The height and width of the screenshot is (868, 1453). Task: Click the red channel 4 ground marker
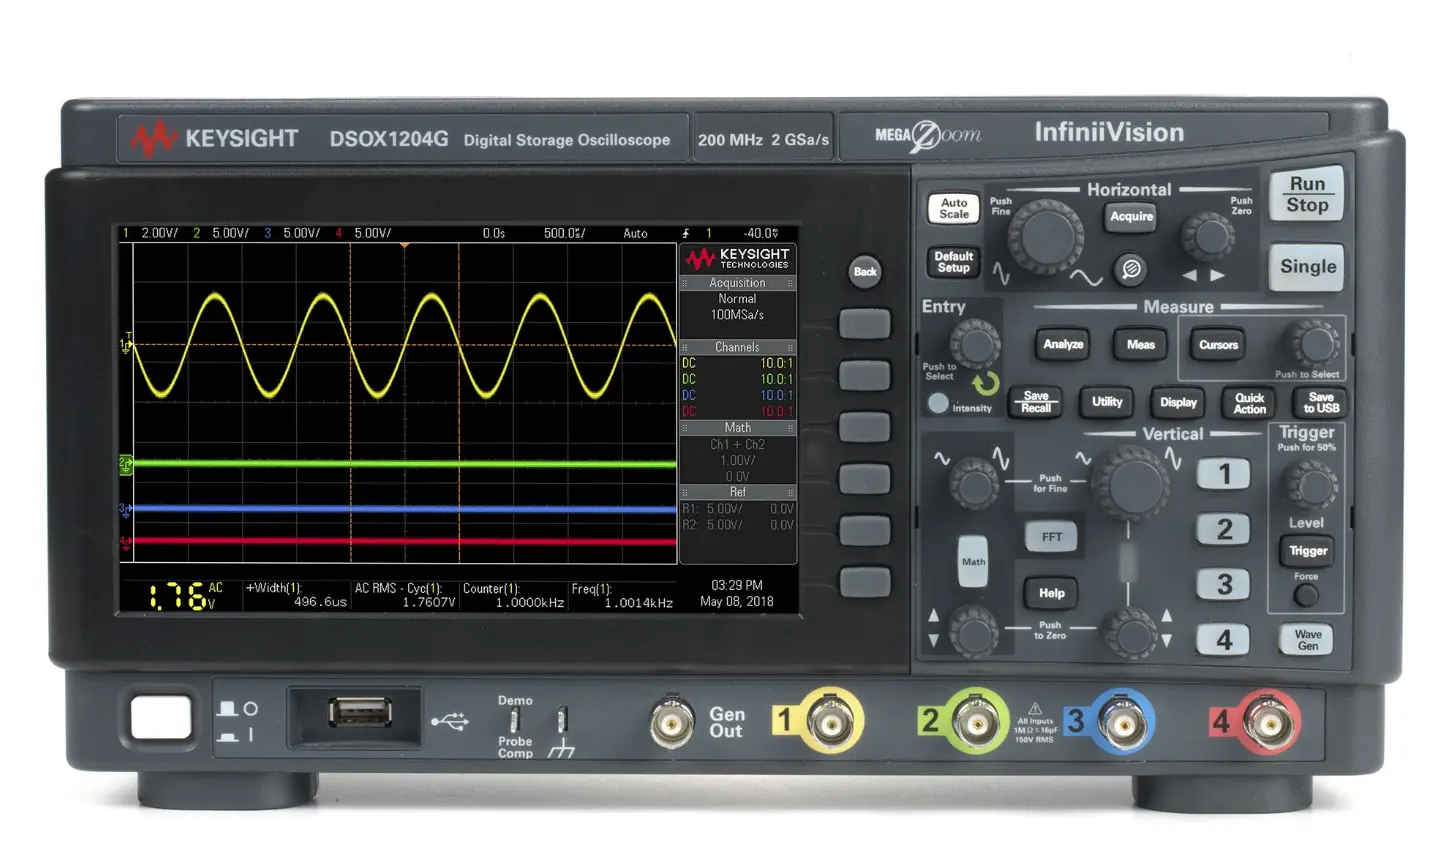tap(126, 542)
